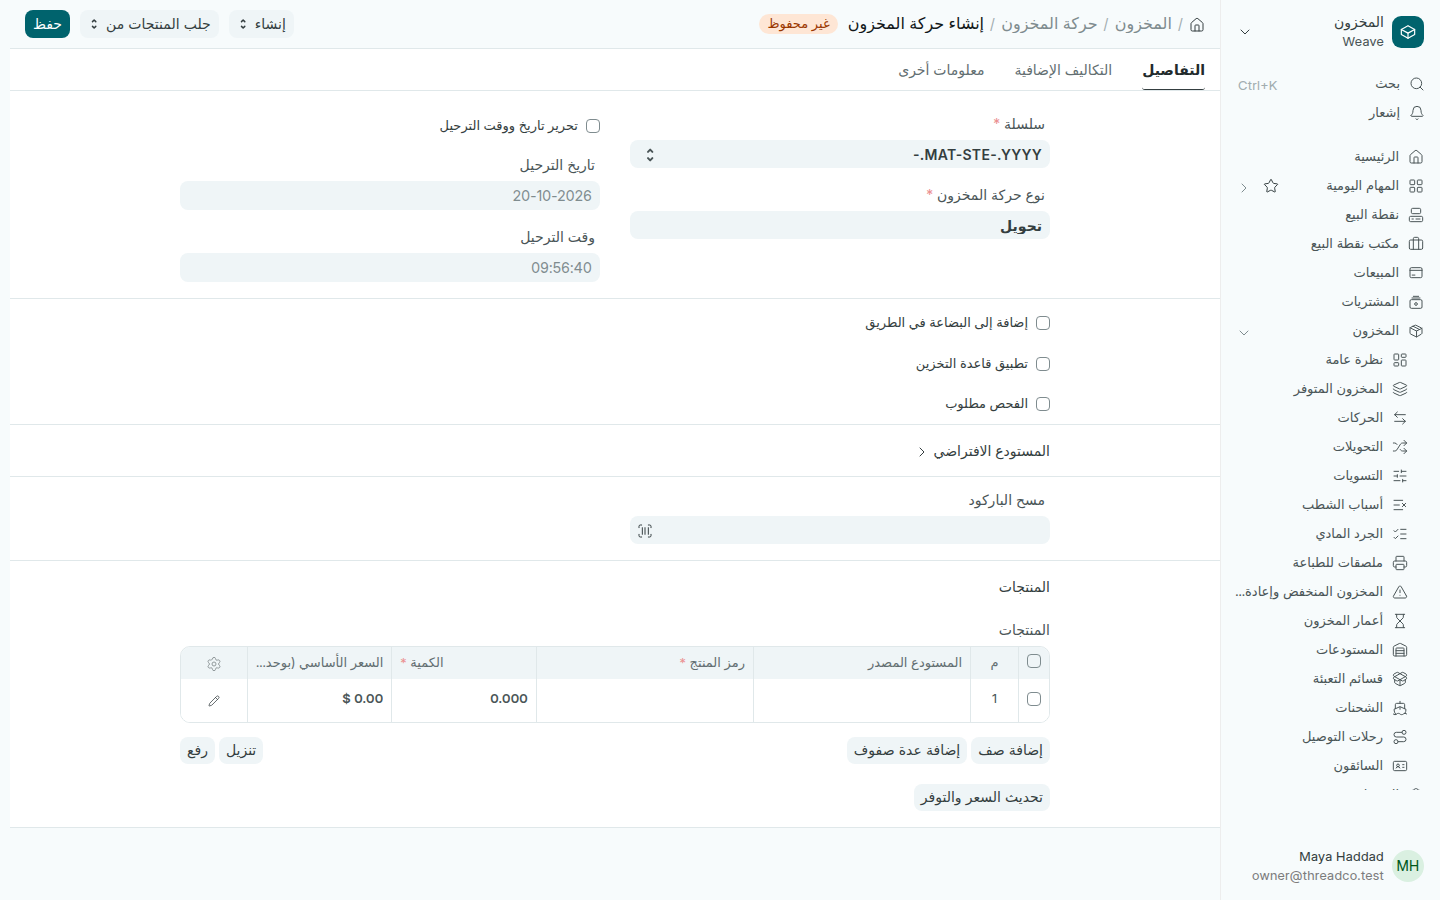Open the إنشاء dropdown button
Image resolution: width=1440 pixels, height=900 pixels.
(x=261, y=24)
